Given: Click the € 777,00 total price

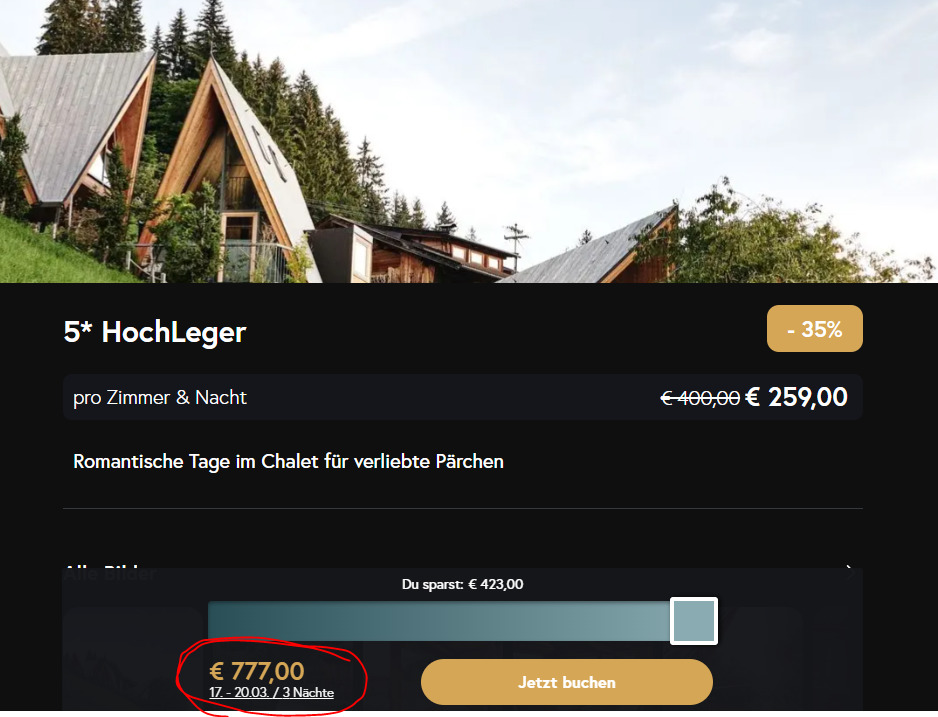Looking at the screenshot, I should tap(257, 671).
